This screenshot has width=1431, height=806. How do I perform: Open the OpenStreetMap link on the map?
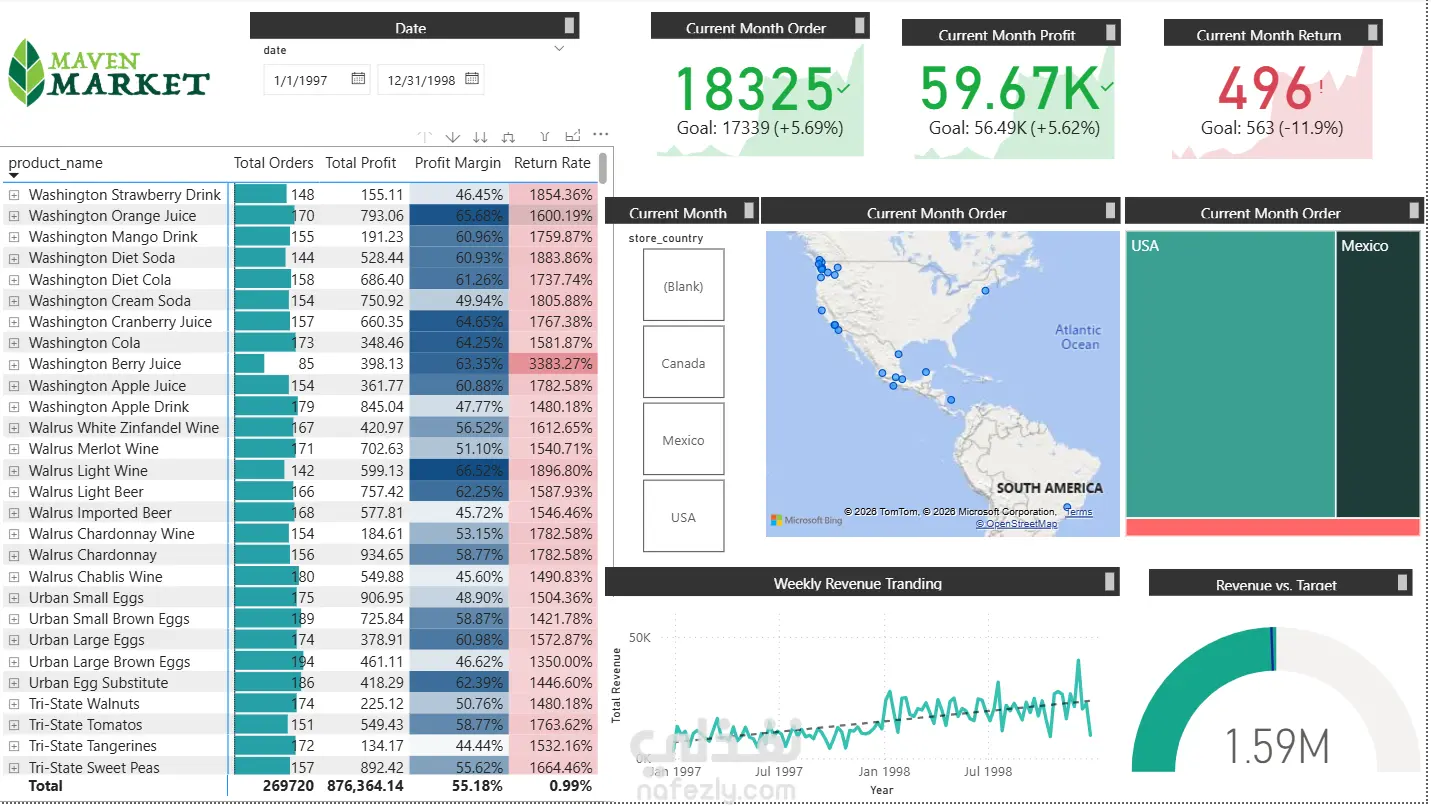coord(1016,523)
